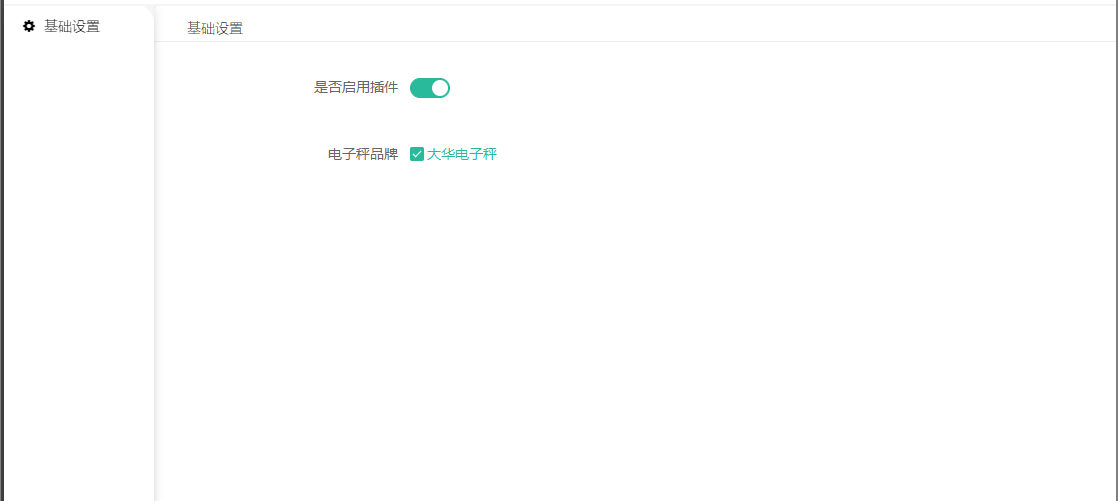This screenshot has width=1118, height=501.
Task: Open the 基础设置 sidebar menu item
Action: click(x=78, y=26)
